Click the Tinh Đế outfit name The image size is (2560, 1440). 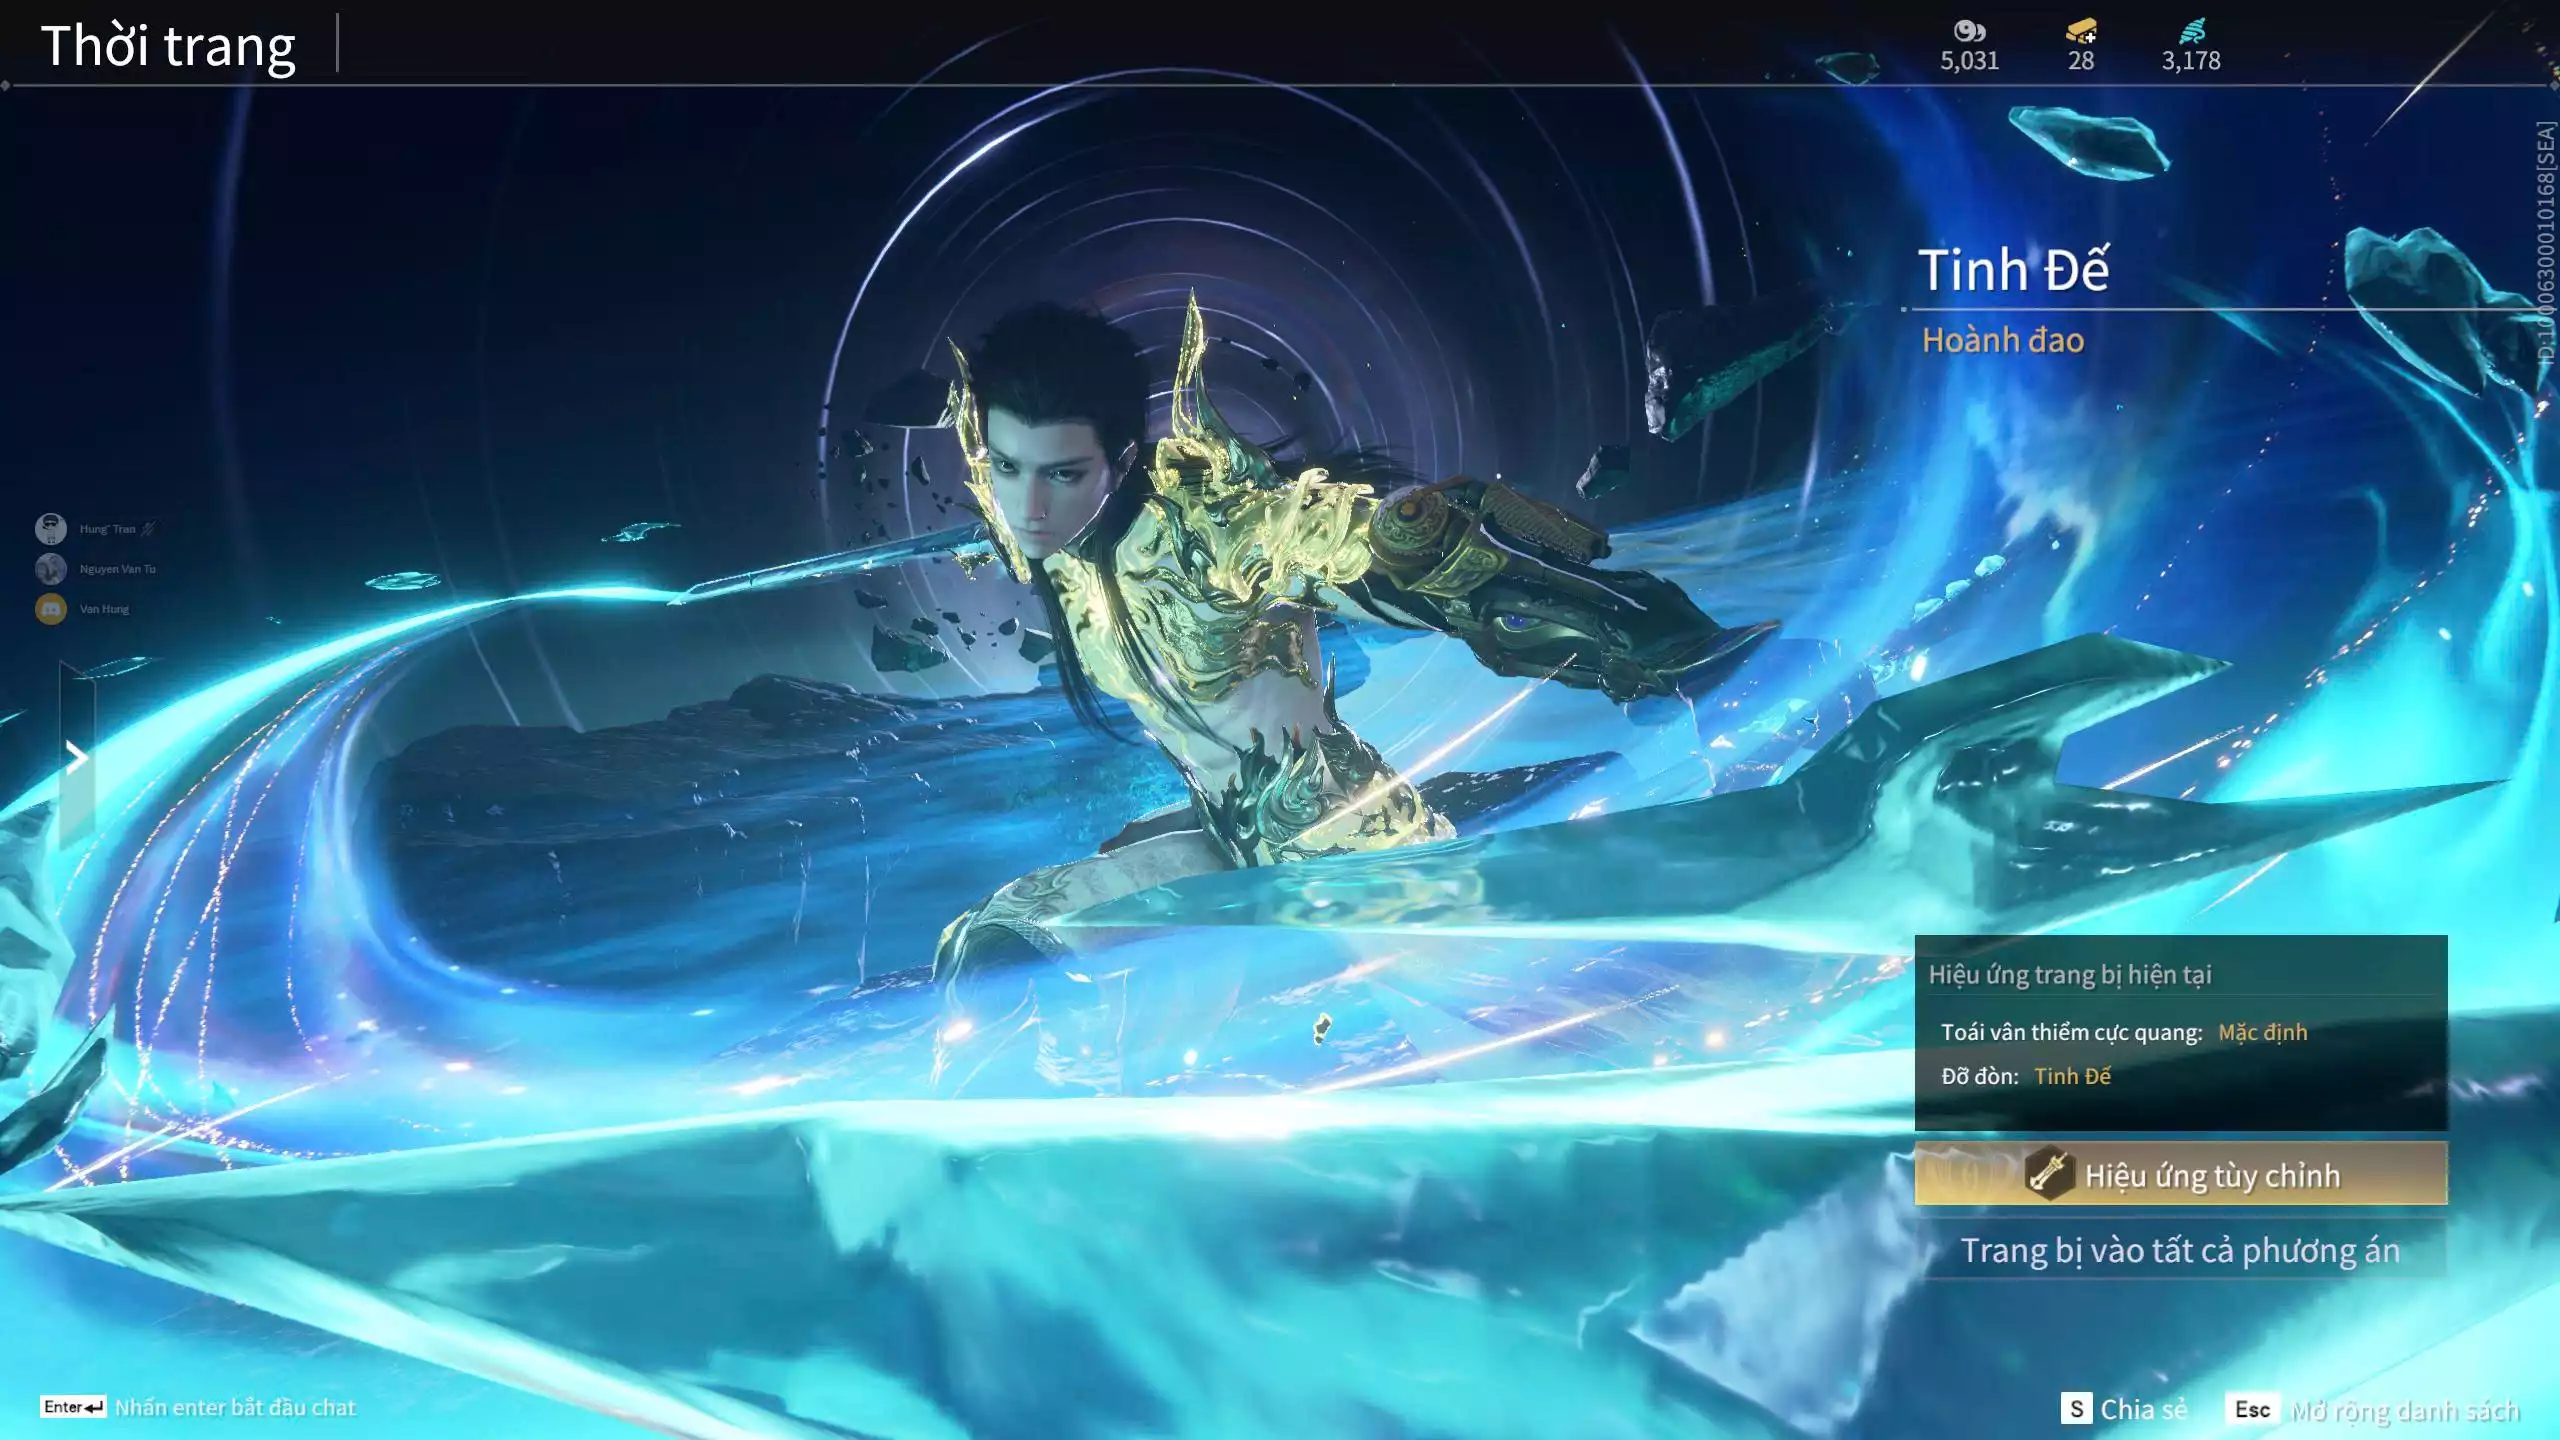coord(2014,270)
